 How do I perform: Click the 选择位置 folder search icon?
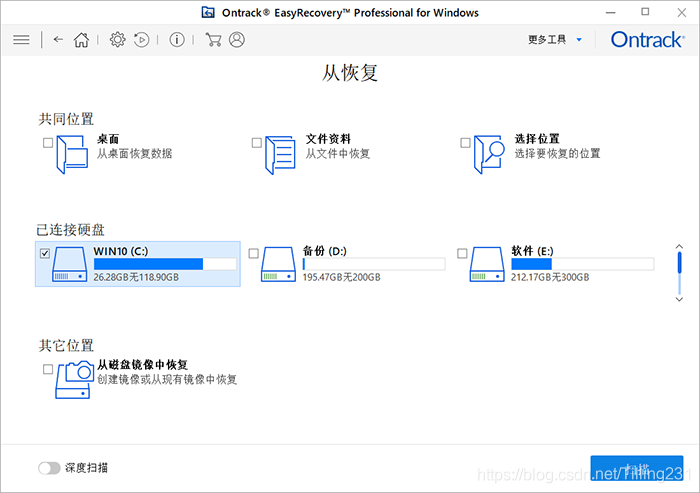489,155
